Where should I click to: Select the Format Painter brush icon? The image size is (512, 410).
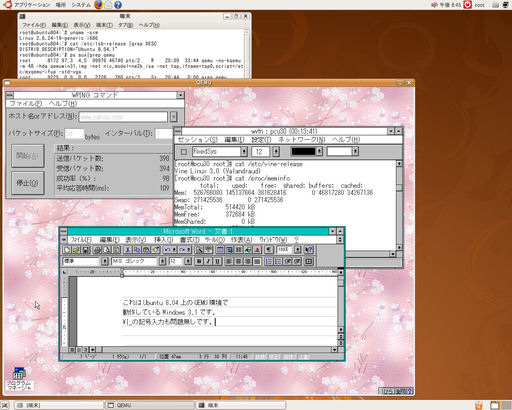coord(156,250)
